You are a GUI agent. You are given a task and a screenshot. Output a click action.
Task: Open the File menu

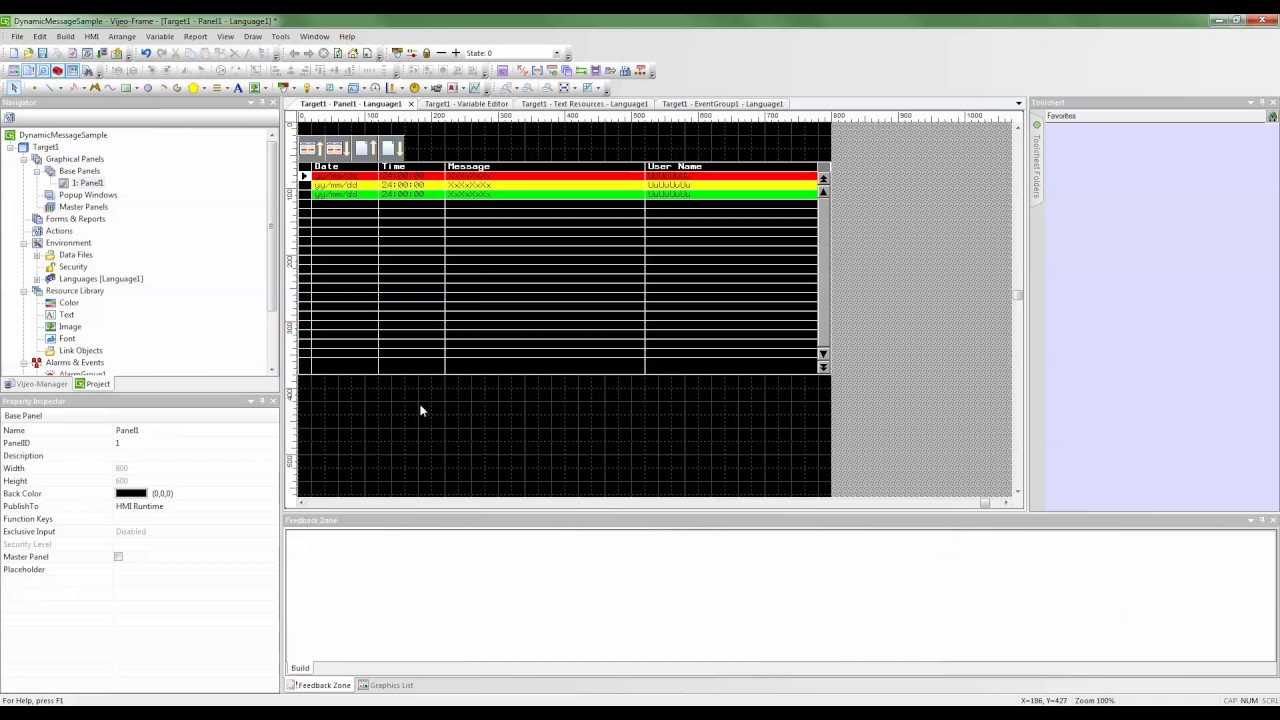coord(17,36)
